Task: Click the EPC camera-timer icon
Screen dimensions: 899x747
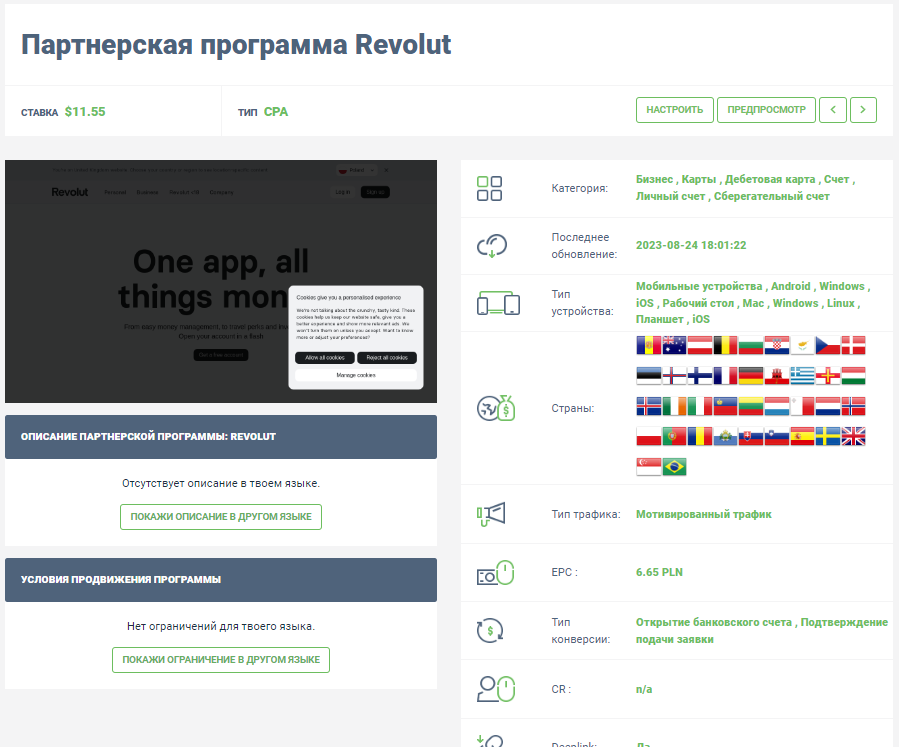Action: click(495, 572)
